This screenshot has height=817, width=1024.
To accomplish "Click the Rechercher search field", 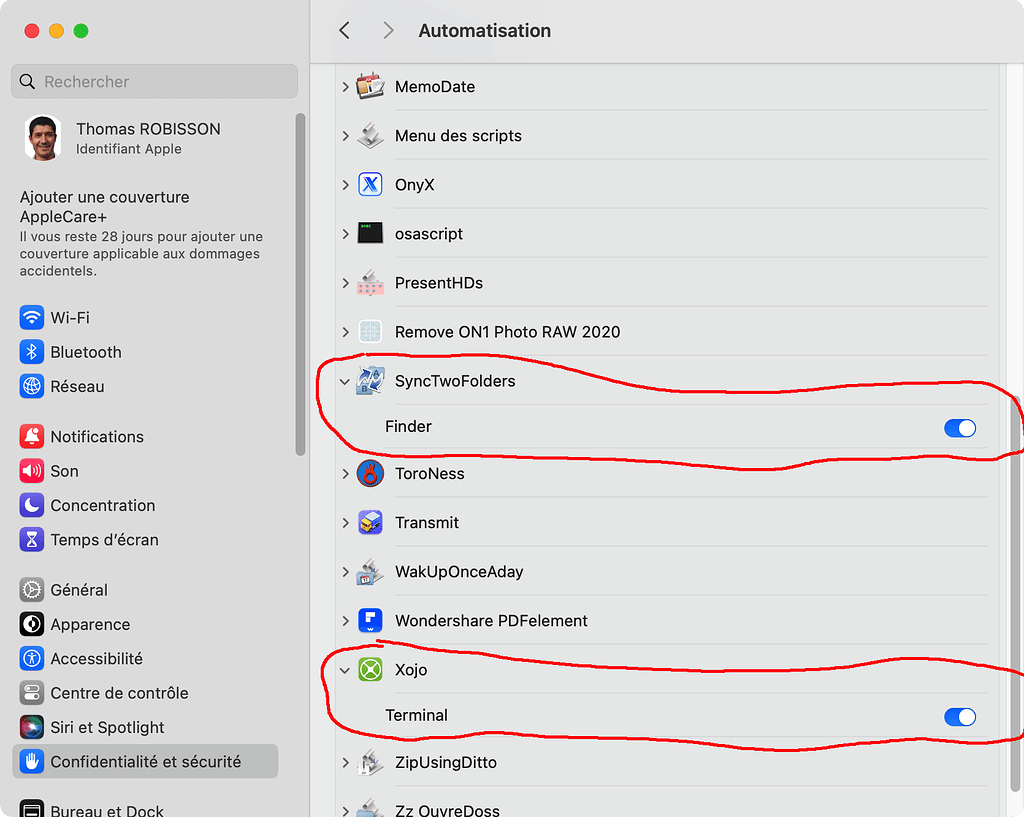I will (154, 81).
